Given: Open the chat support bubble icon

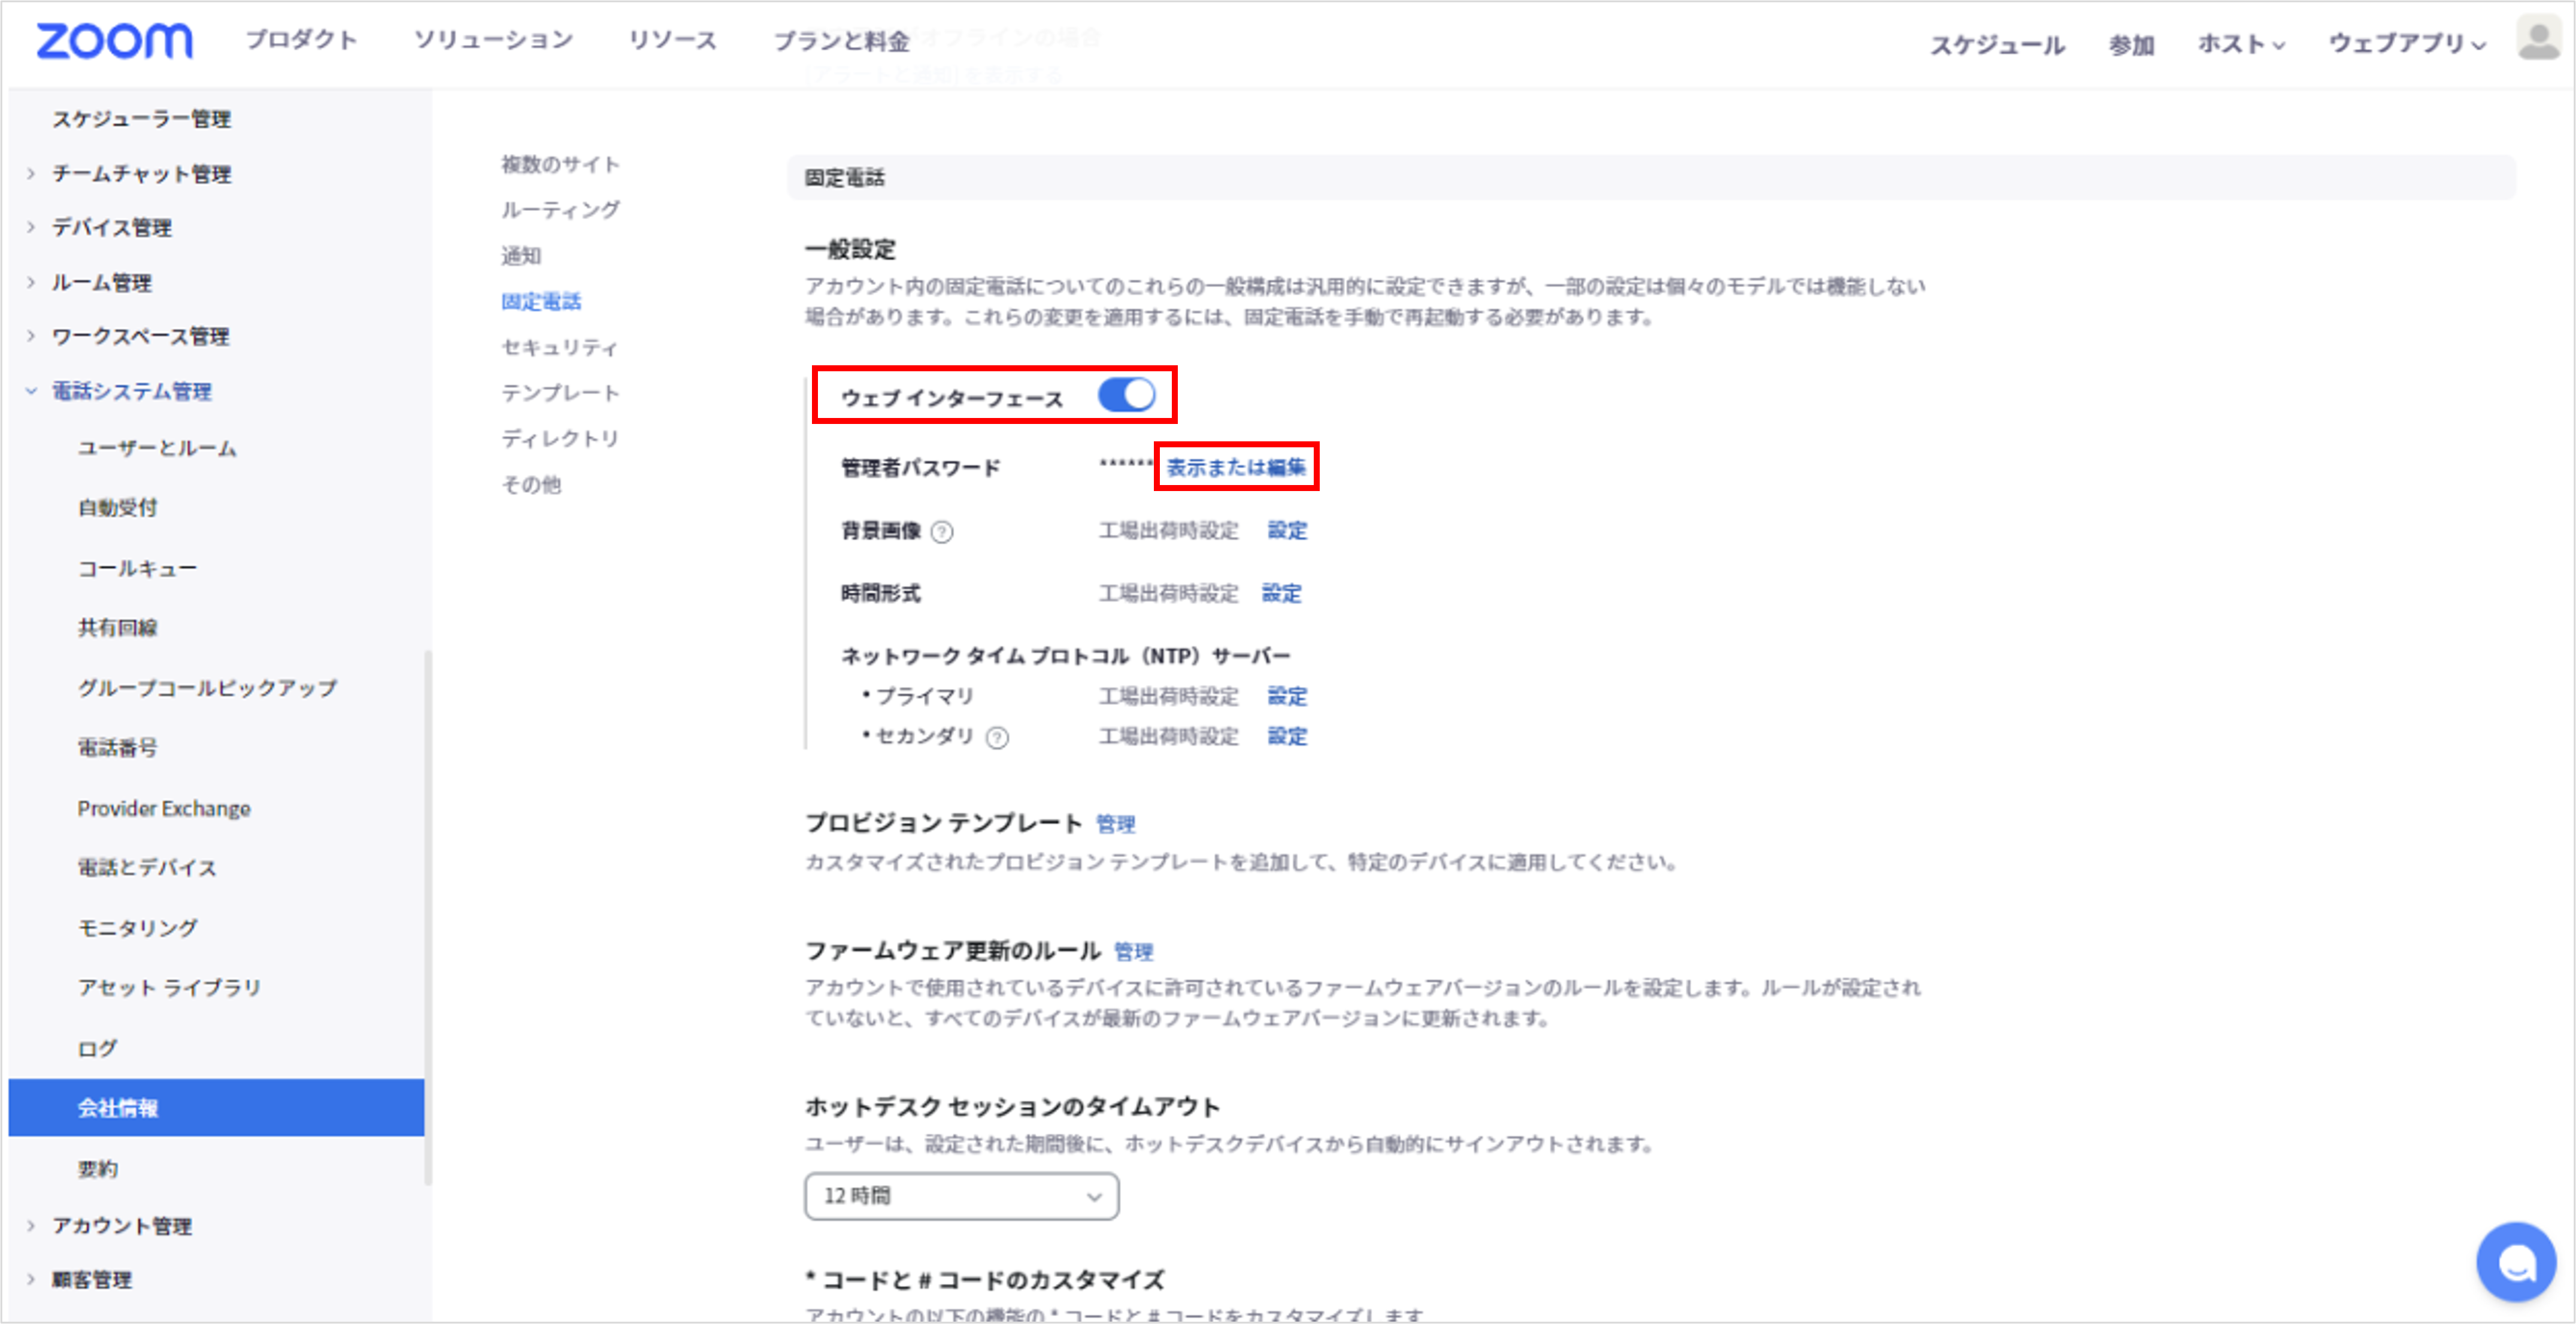Looking at the screenshot, I should tap(2515, 1262).
